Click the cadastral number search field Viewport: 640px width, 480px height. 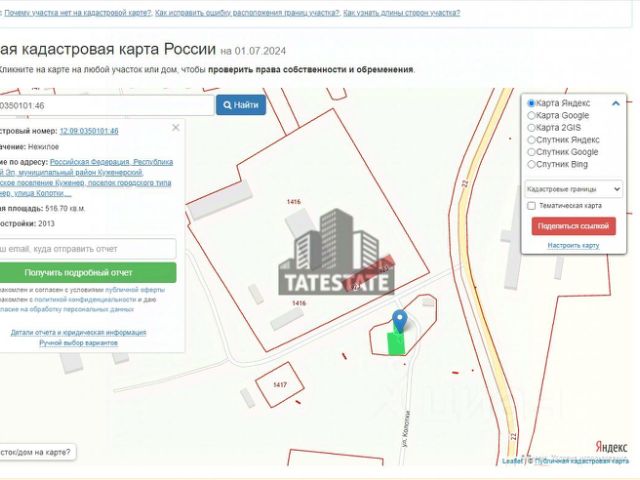point(106,105)
